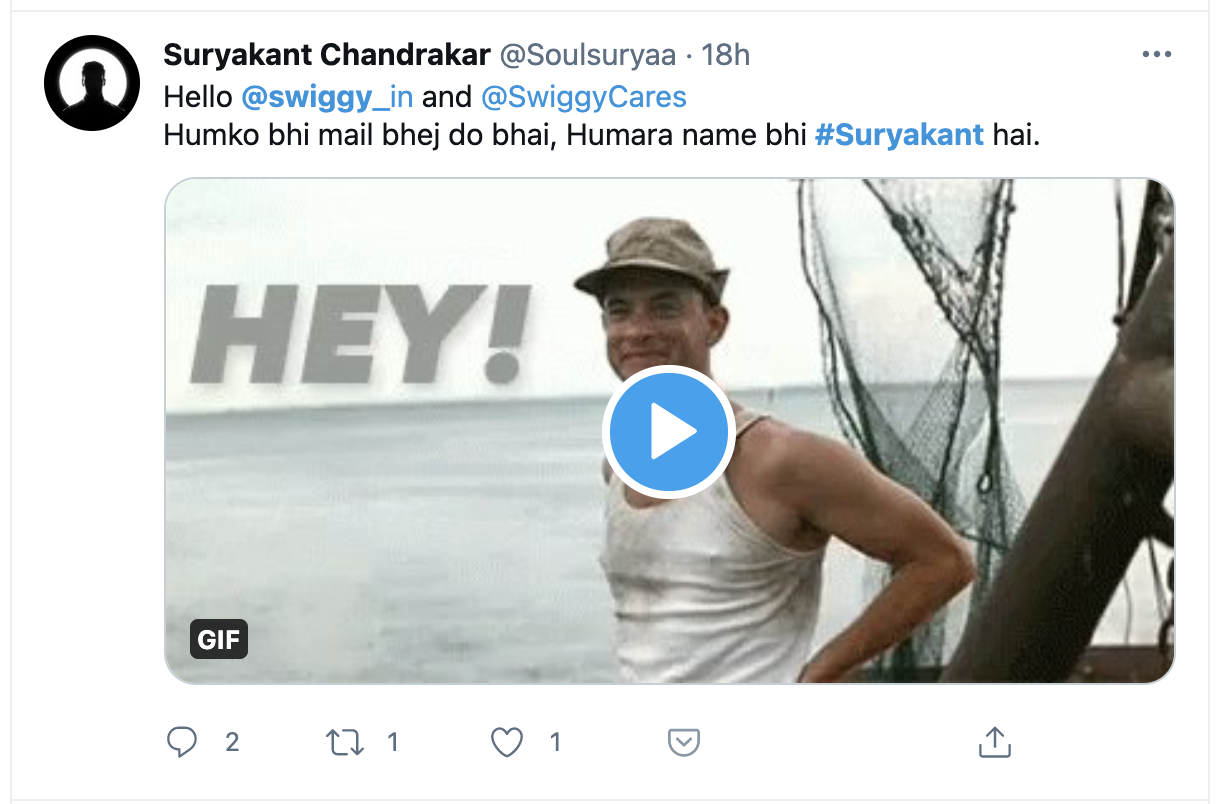Open Suryakant Chandrakar's profile picture

[x=91, y=83]
